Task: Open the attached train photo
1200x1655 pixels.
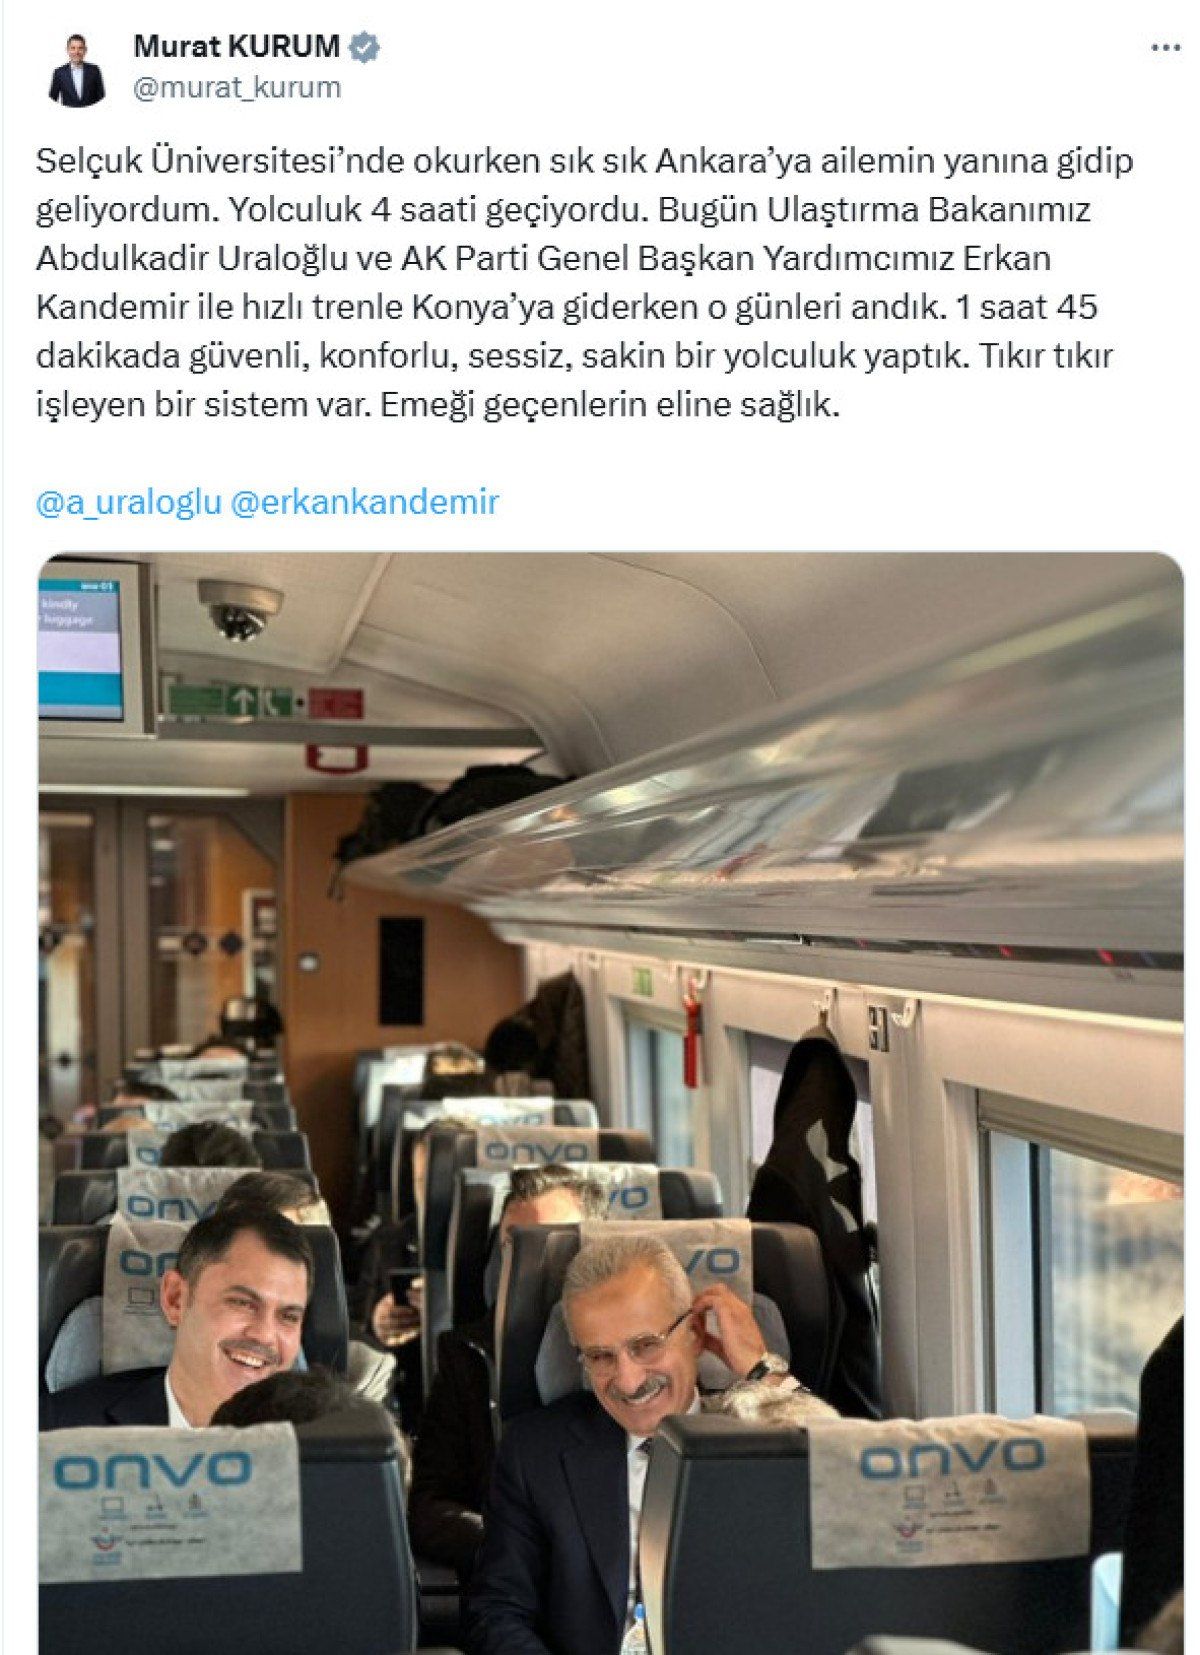Action: coord(611,1103)
